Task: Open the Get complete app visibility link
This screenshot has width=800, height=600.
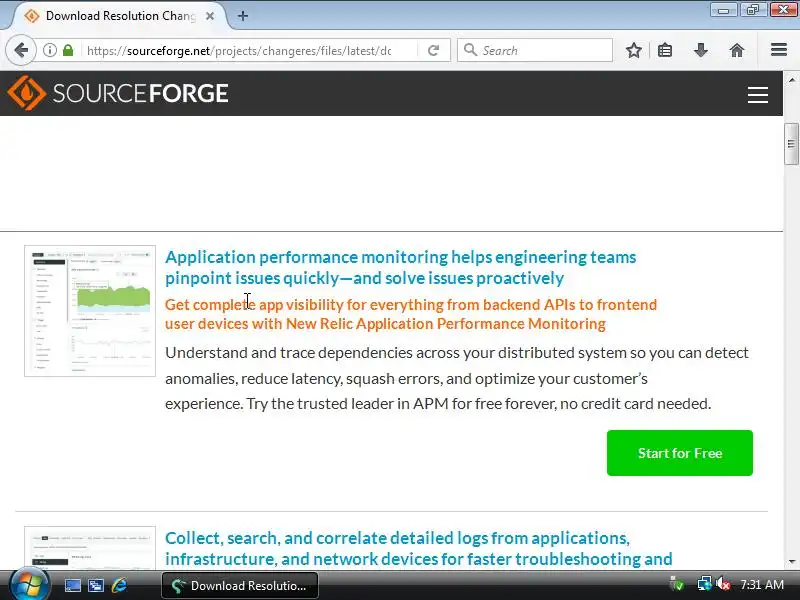Action: (411, 314)
